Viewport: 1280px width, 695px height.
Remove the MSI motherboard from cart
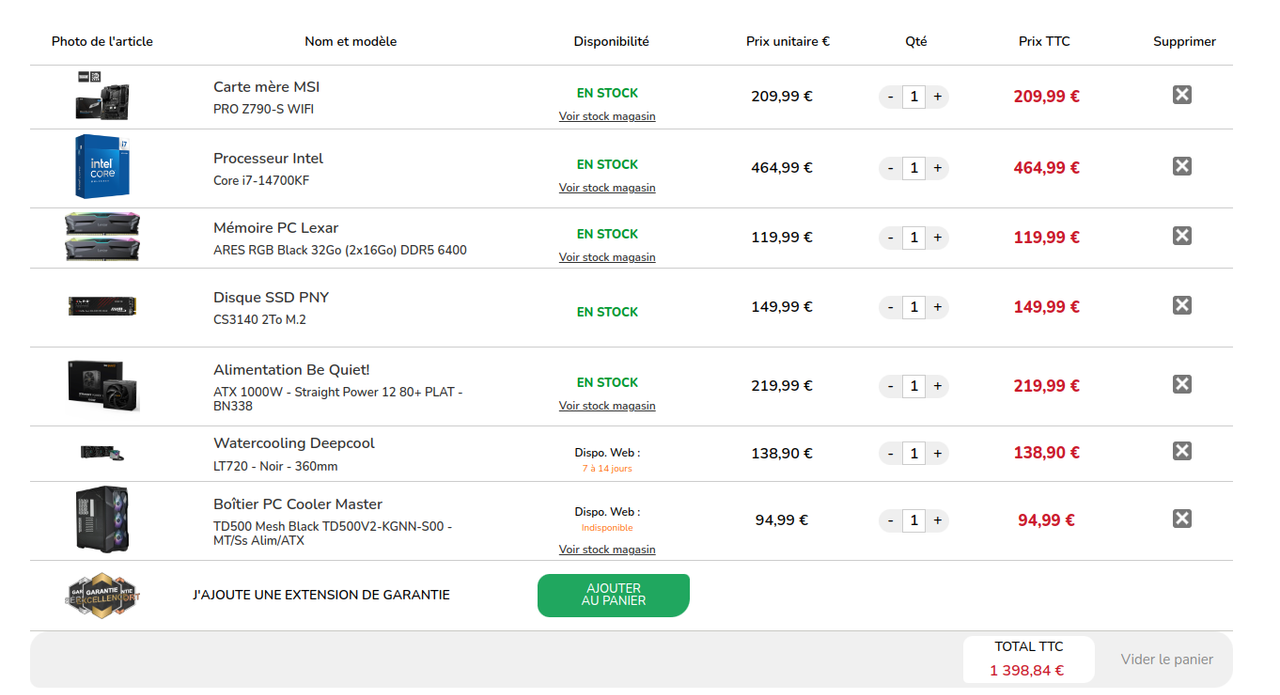point(1182,95)
